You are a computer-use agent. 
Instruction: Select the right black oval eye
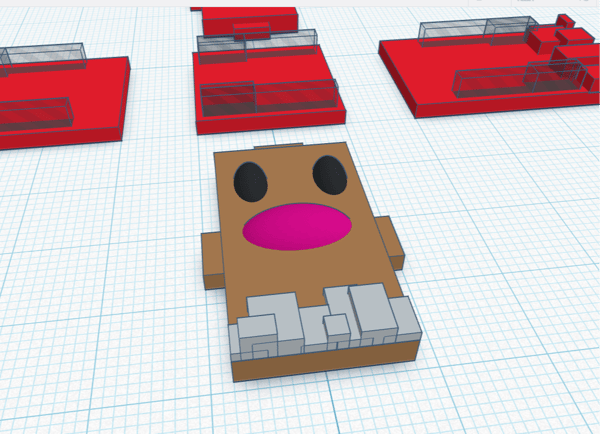coord(329,175)
